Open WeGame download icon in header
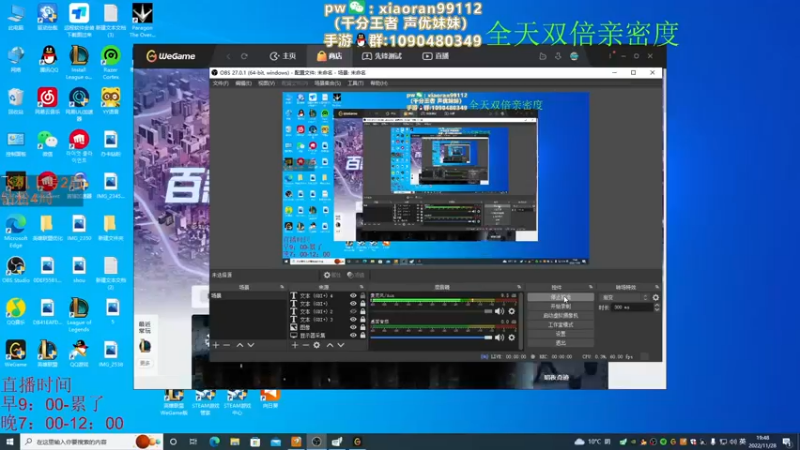Screen dimensions: 800x450 pyautogui.click(x=558, y=56)
